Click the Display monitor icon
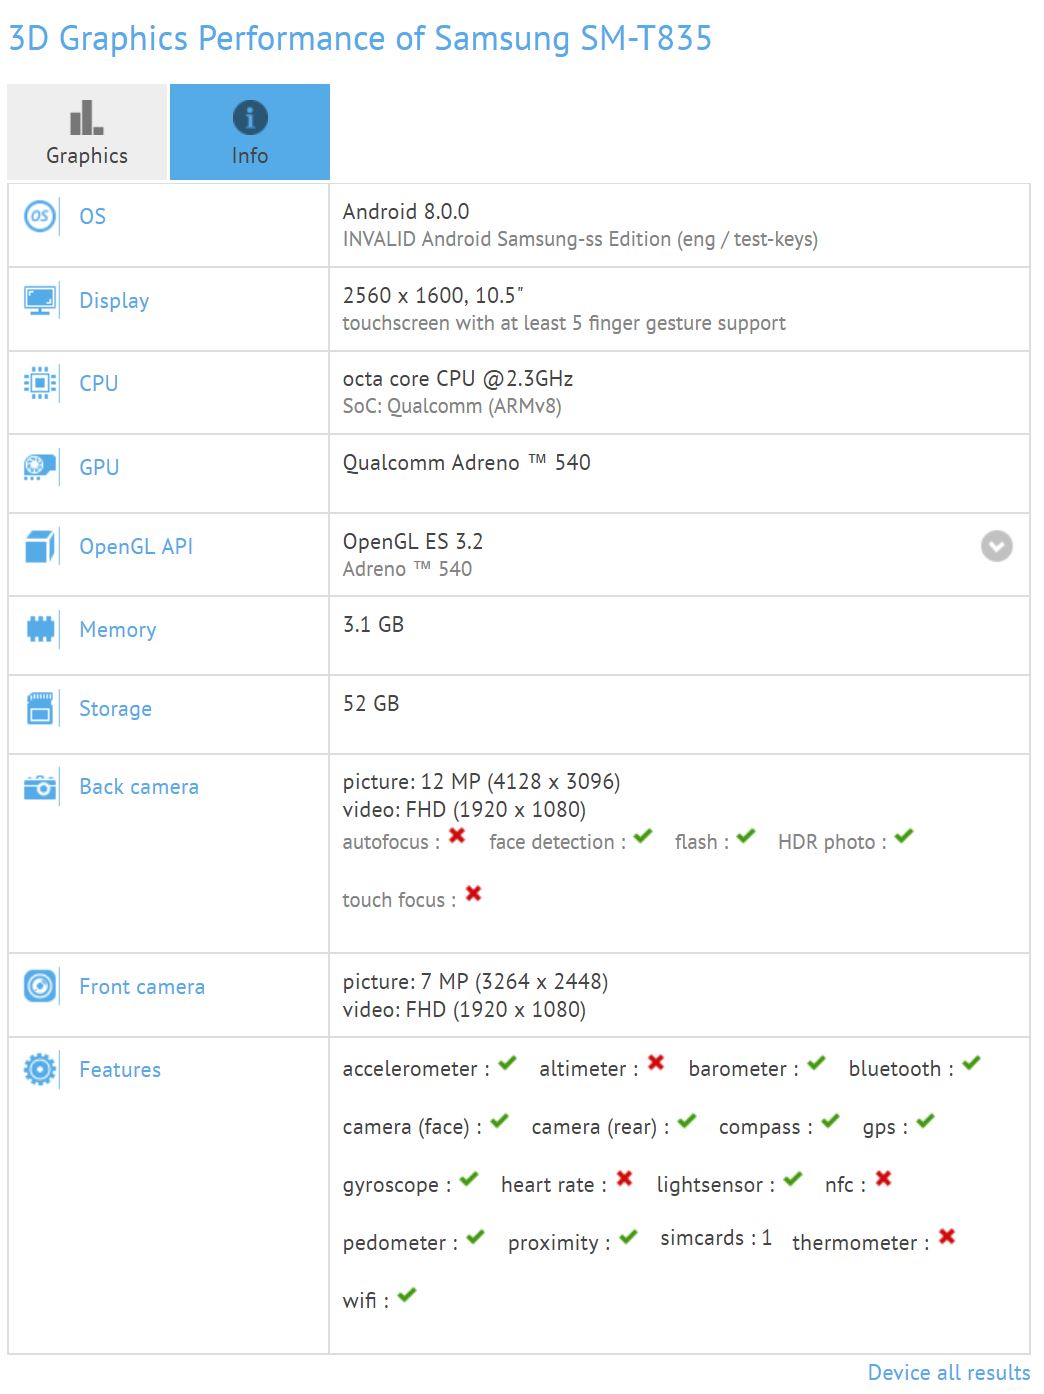 (40, 300)
